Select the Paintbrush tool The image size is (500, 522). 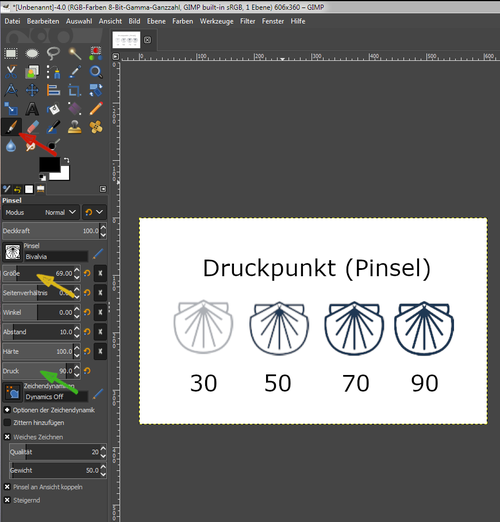click(11, 127)
